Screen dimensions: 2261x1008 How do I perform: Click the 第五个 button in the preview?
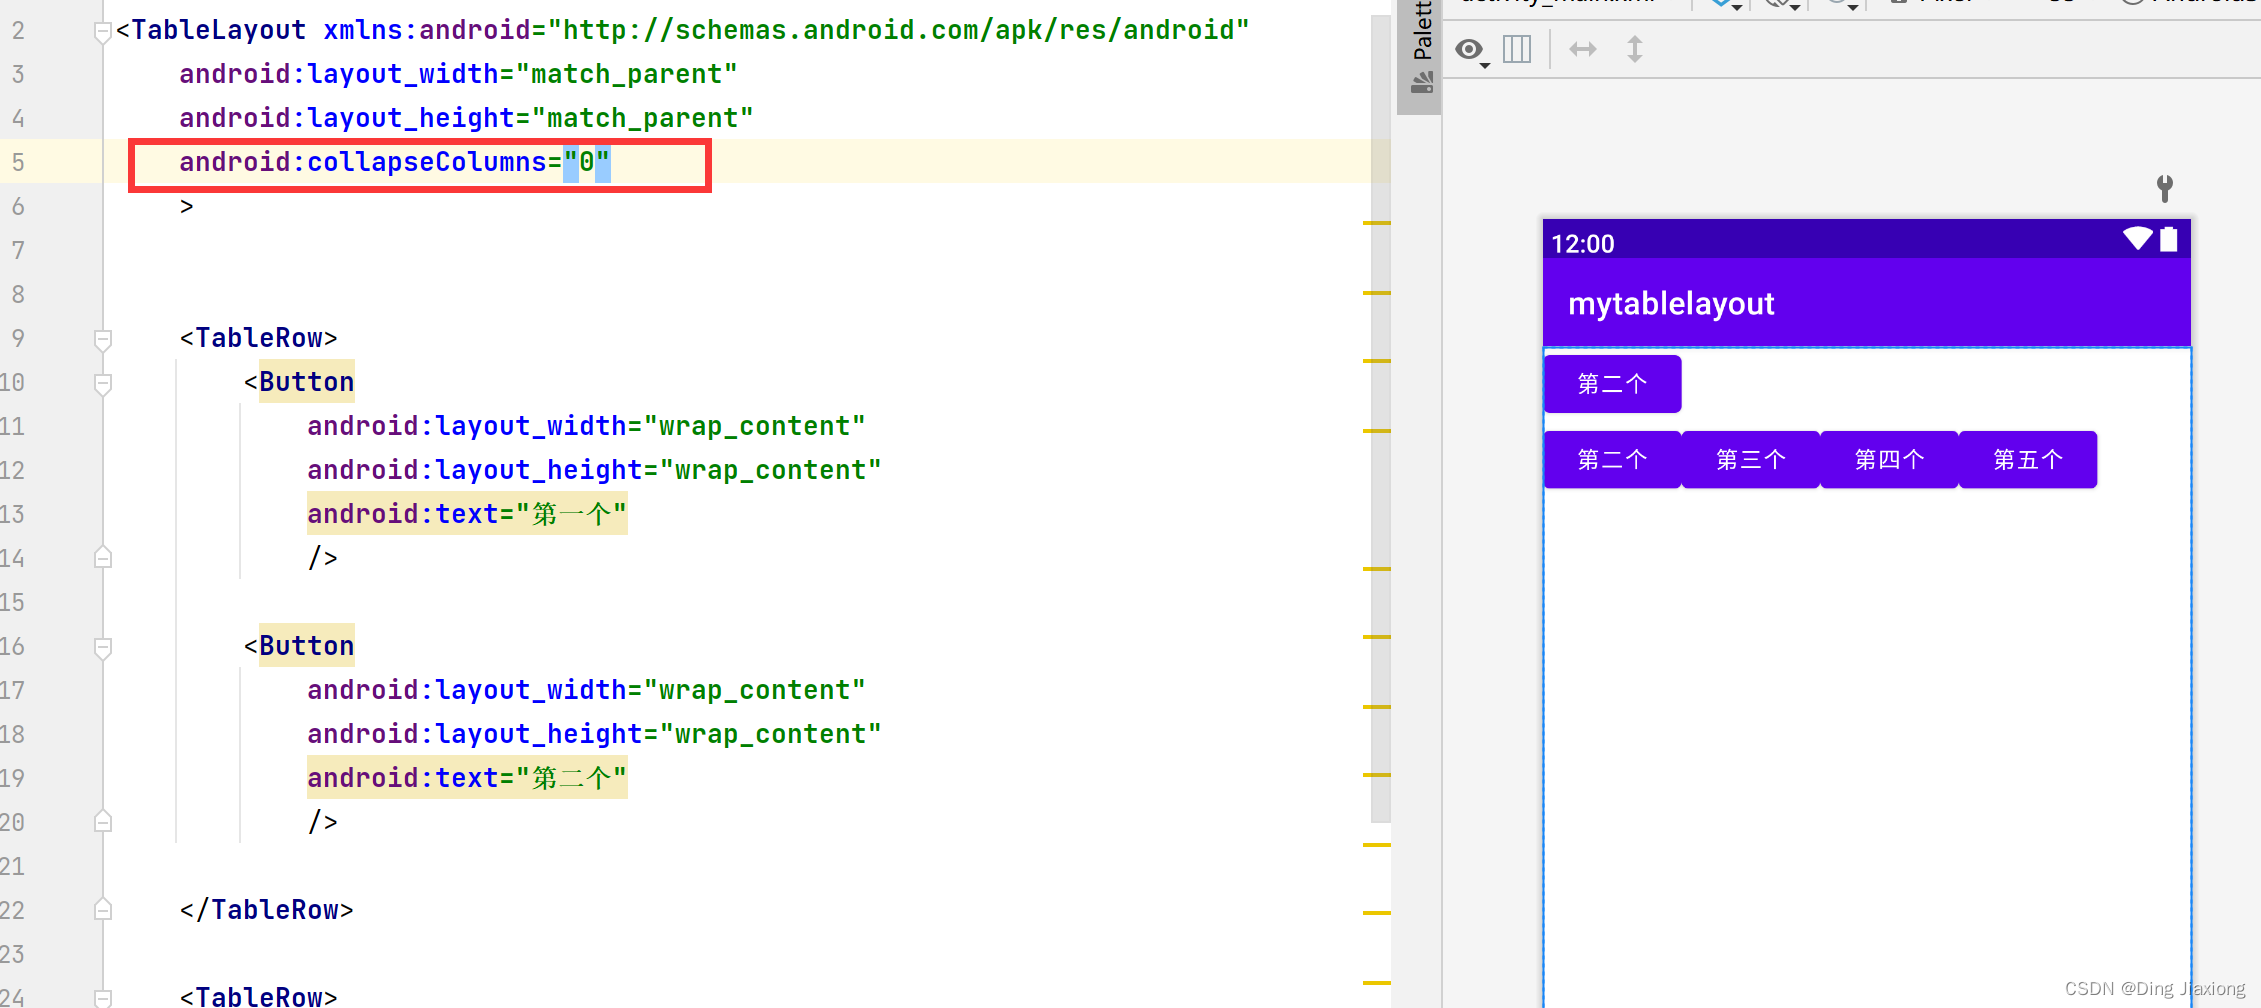[x=2028, y=460]
